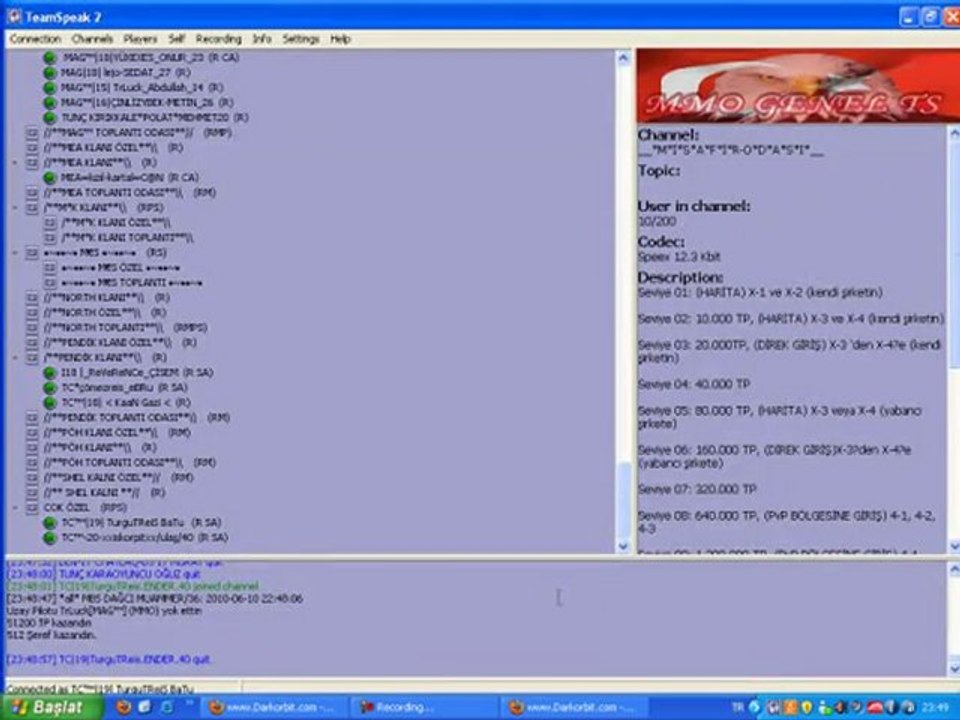This screenshot has width=960, height=720.
Task: Select the PENDİK KLANI ÖZEL channel
Action: click(x=120, y=343)
